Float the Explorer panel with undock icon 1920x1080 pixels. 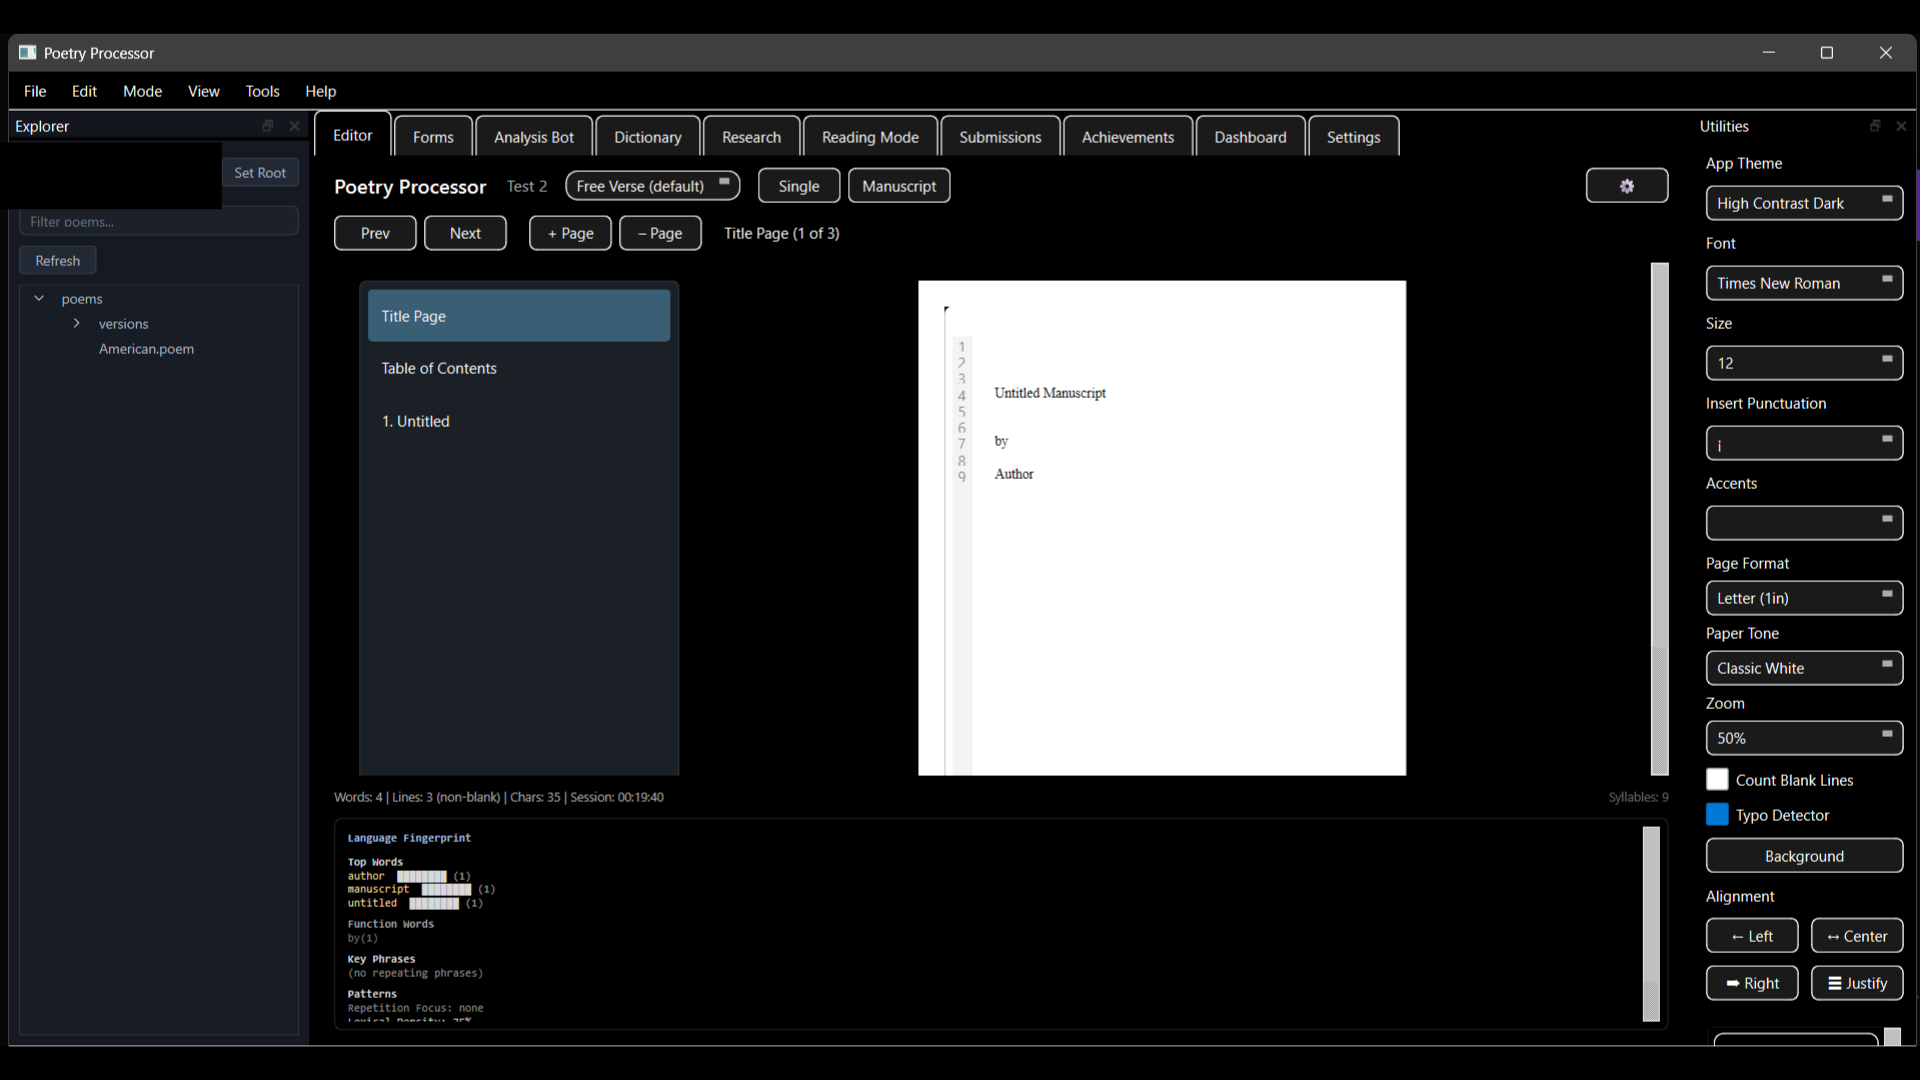click(267, 126)
